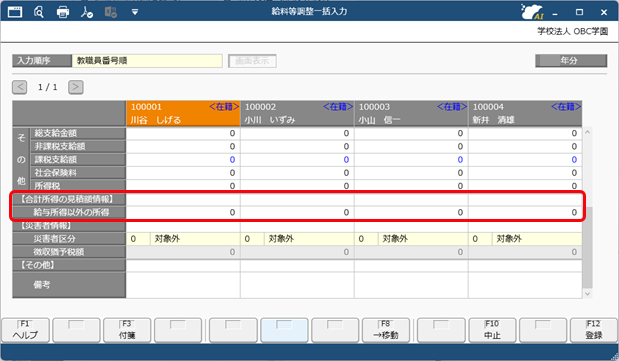Click the F10 中止 function button
This screenshot has width=619, height=361.
point(492,330)
